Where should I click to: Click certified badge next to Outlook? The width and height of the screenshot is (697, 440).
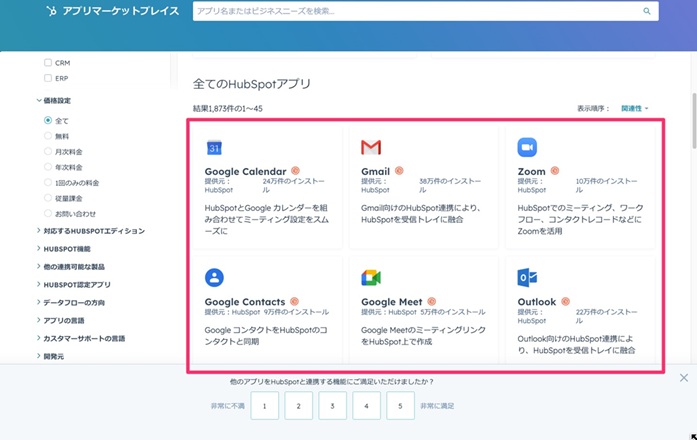565,301
